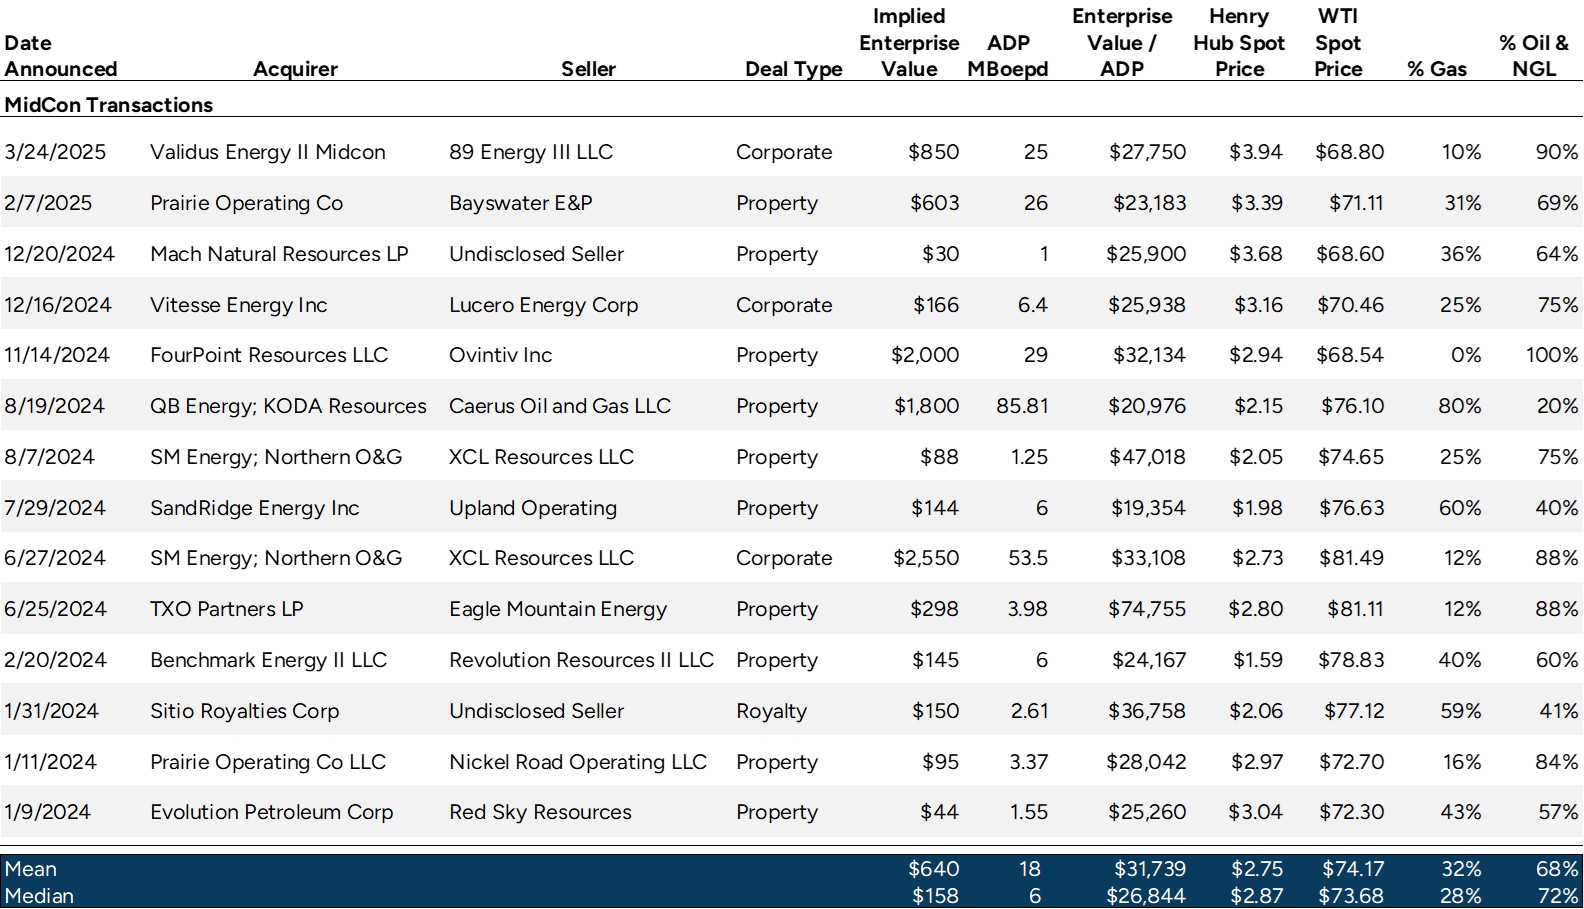Click the $2,000 enterprise value cell
Screen dimensions: 1584x909
[925, 355]
